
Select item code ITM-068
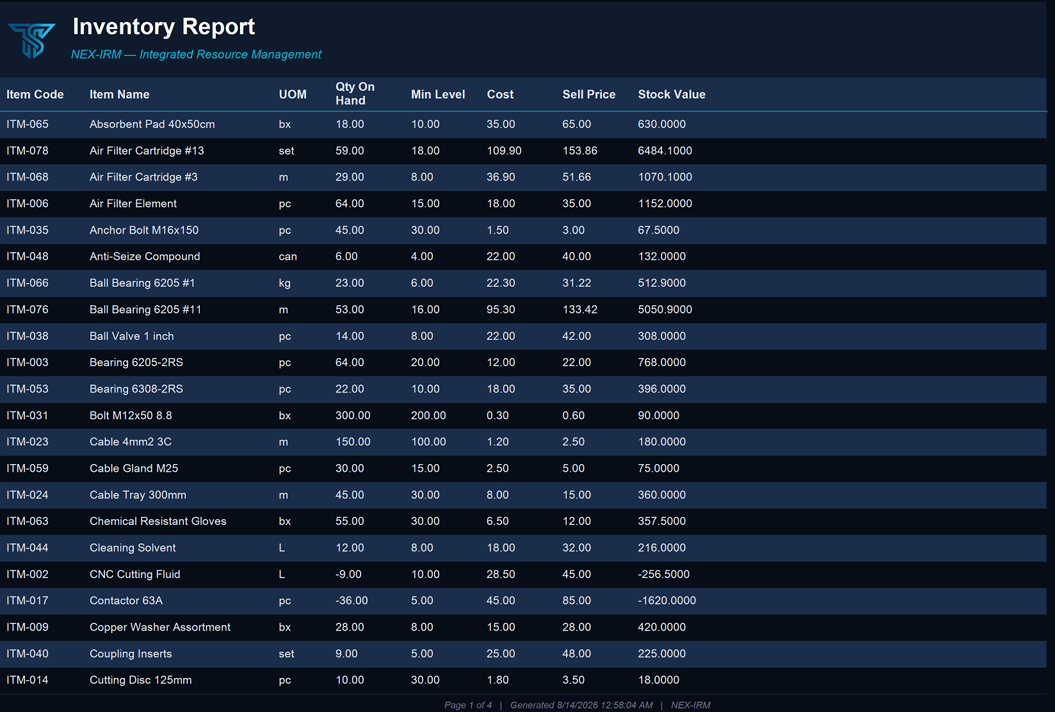point(28,177)
